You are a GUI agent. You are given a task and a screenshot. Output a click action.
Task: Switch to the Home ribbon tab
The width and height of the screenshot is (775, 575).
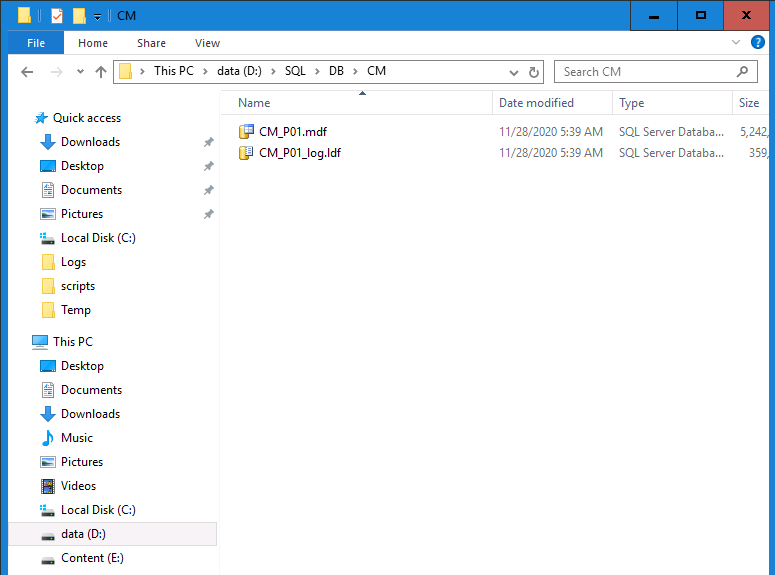93,43
